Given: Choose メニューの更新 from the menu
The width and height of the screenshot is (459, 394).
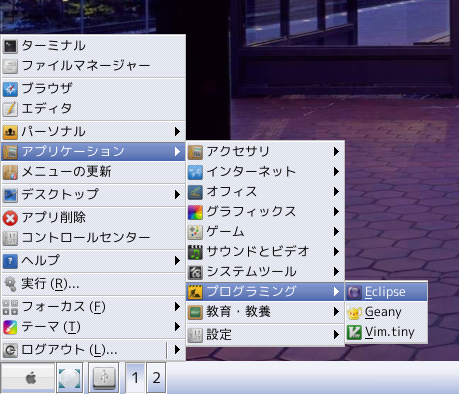Looking at the screenshot, I should point(93,172).
